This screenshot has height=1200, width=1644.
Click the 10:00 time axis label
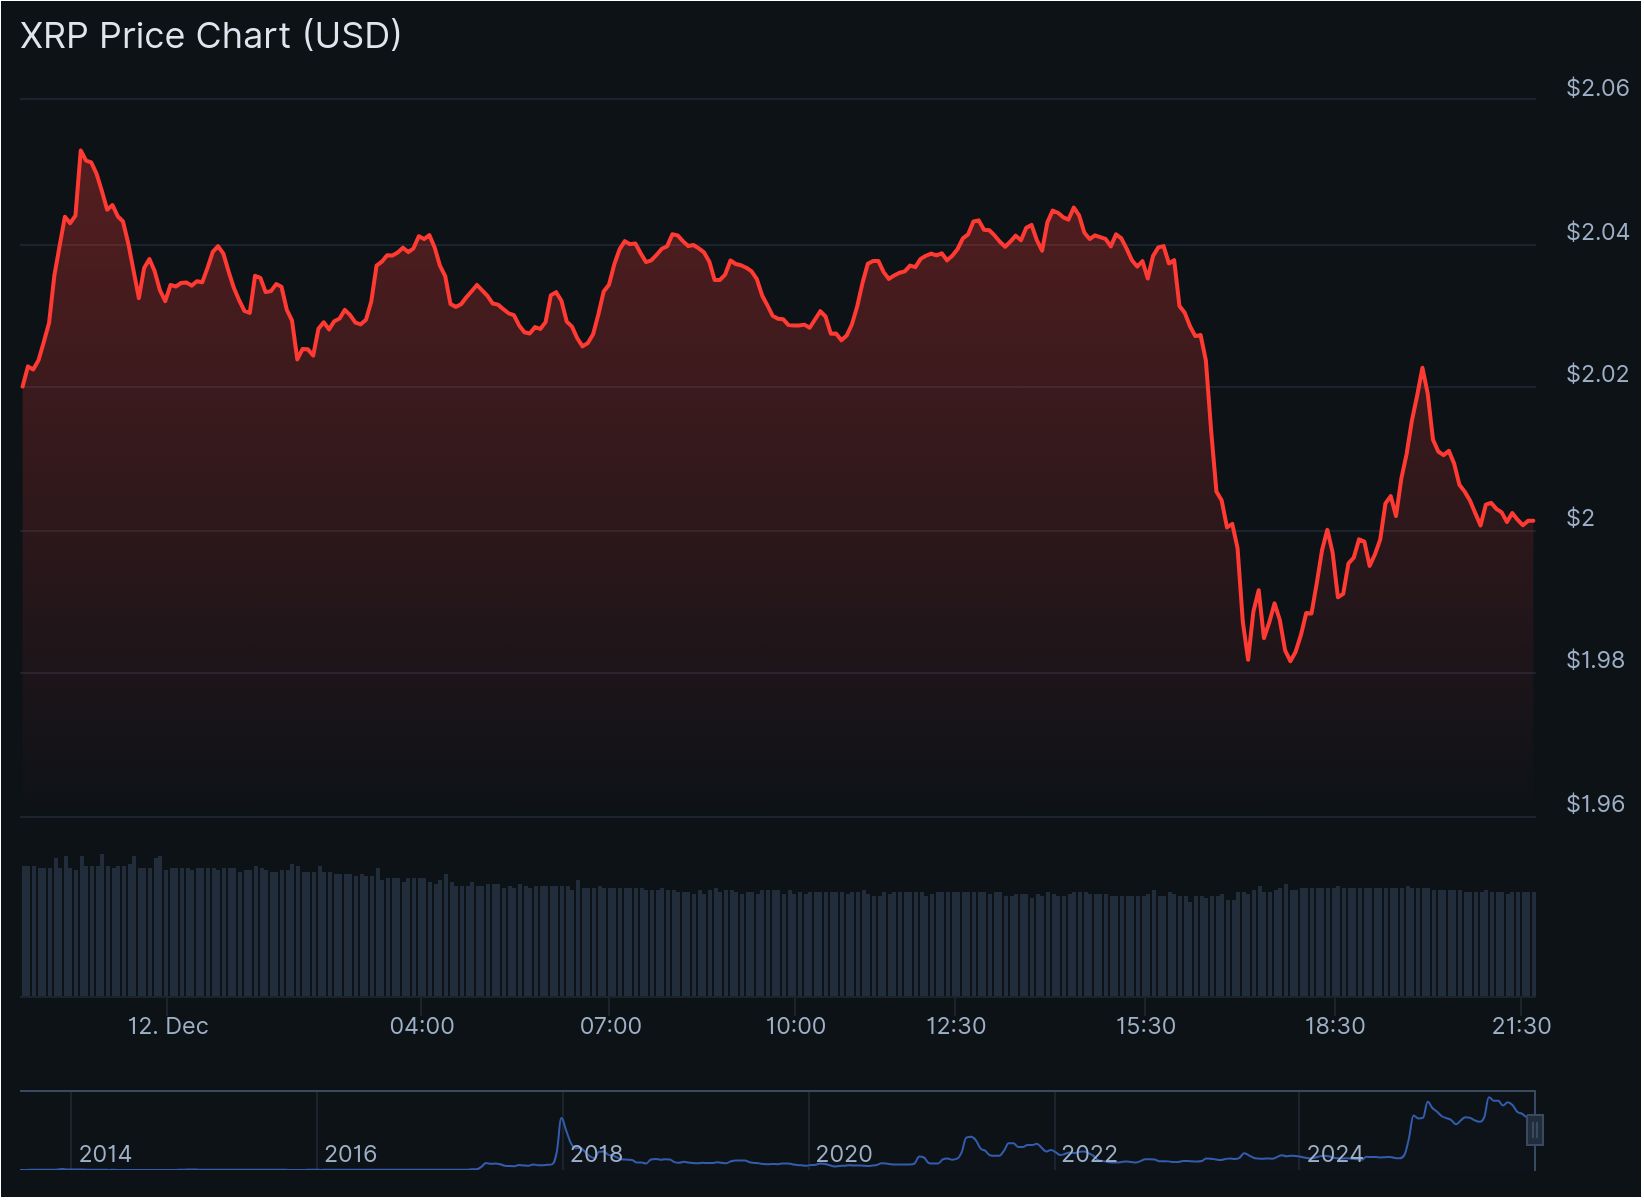(x=795, y=1026)
